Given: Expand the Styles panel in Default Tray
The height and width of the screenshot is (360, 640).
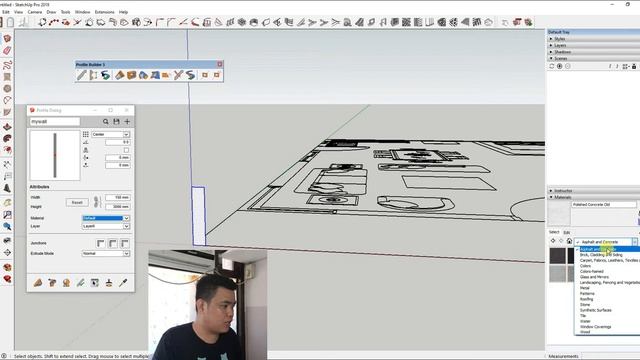Looking at the screenshot, I should [593, 39].
